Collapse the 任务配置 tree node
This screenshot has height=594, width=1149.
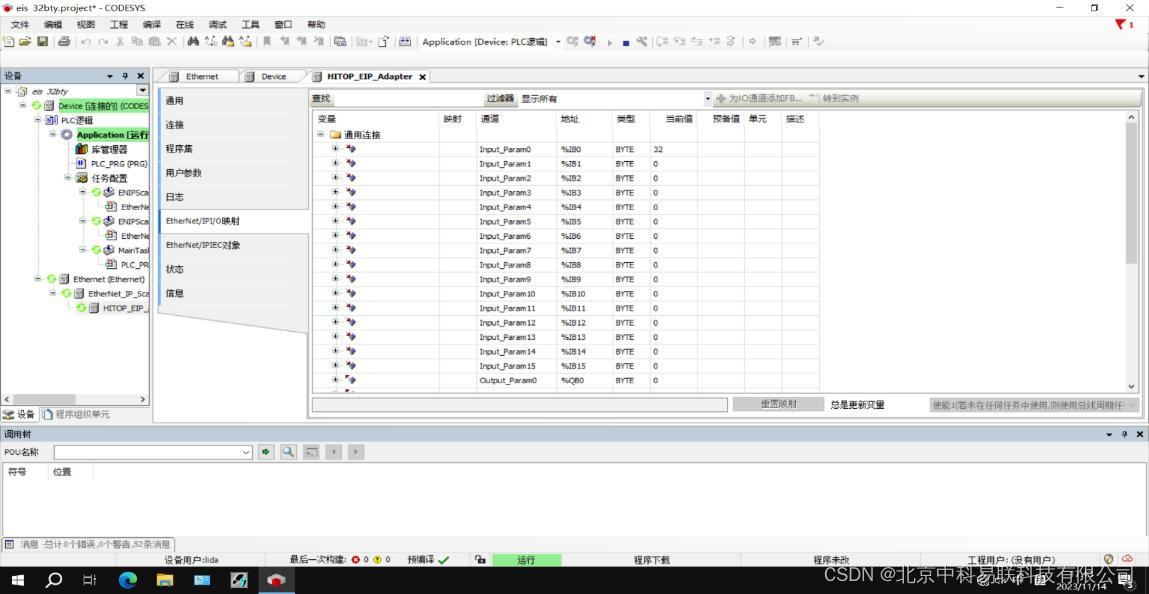point(67,178)
